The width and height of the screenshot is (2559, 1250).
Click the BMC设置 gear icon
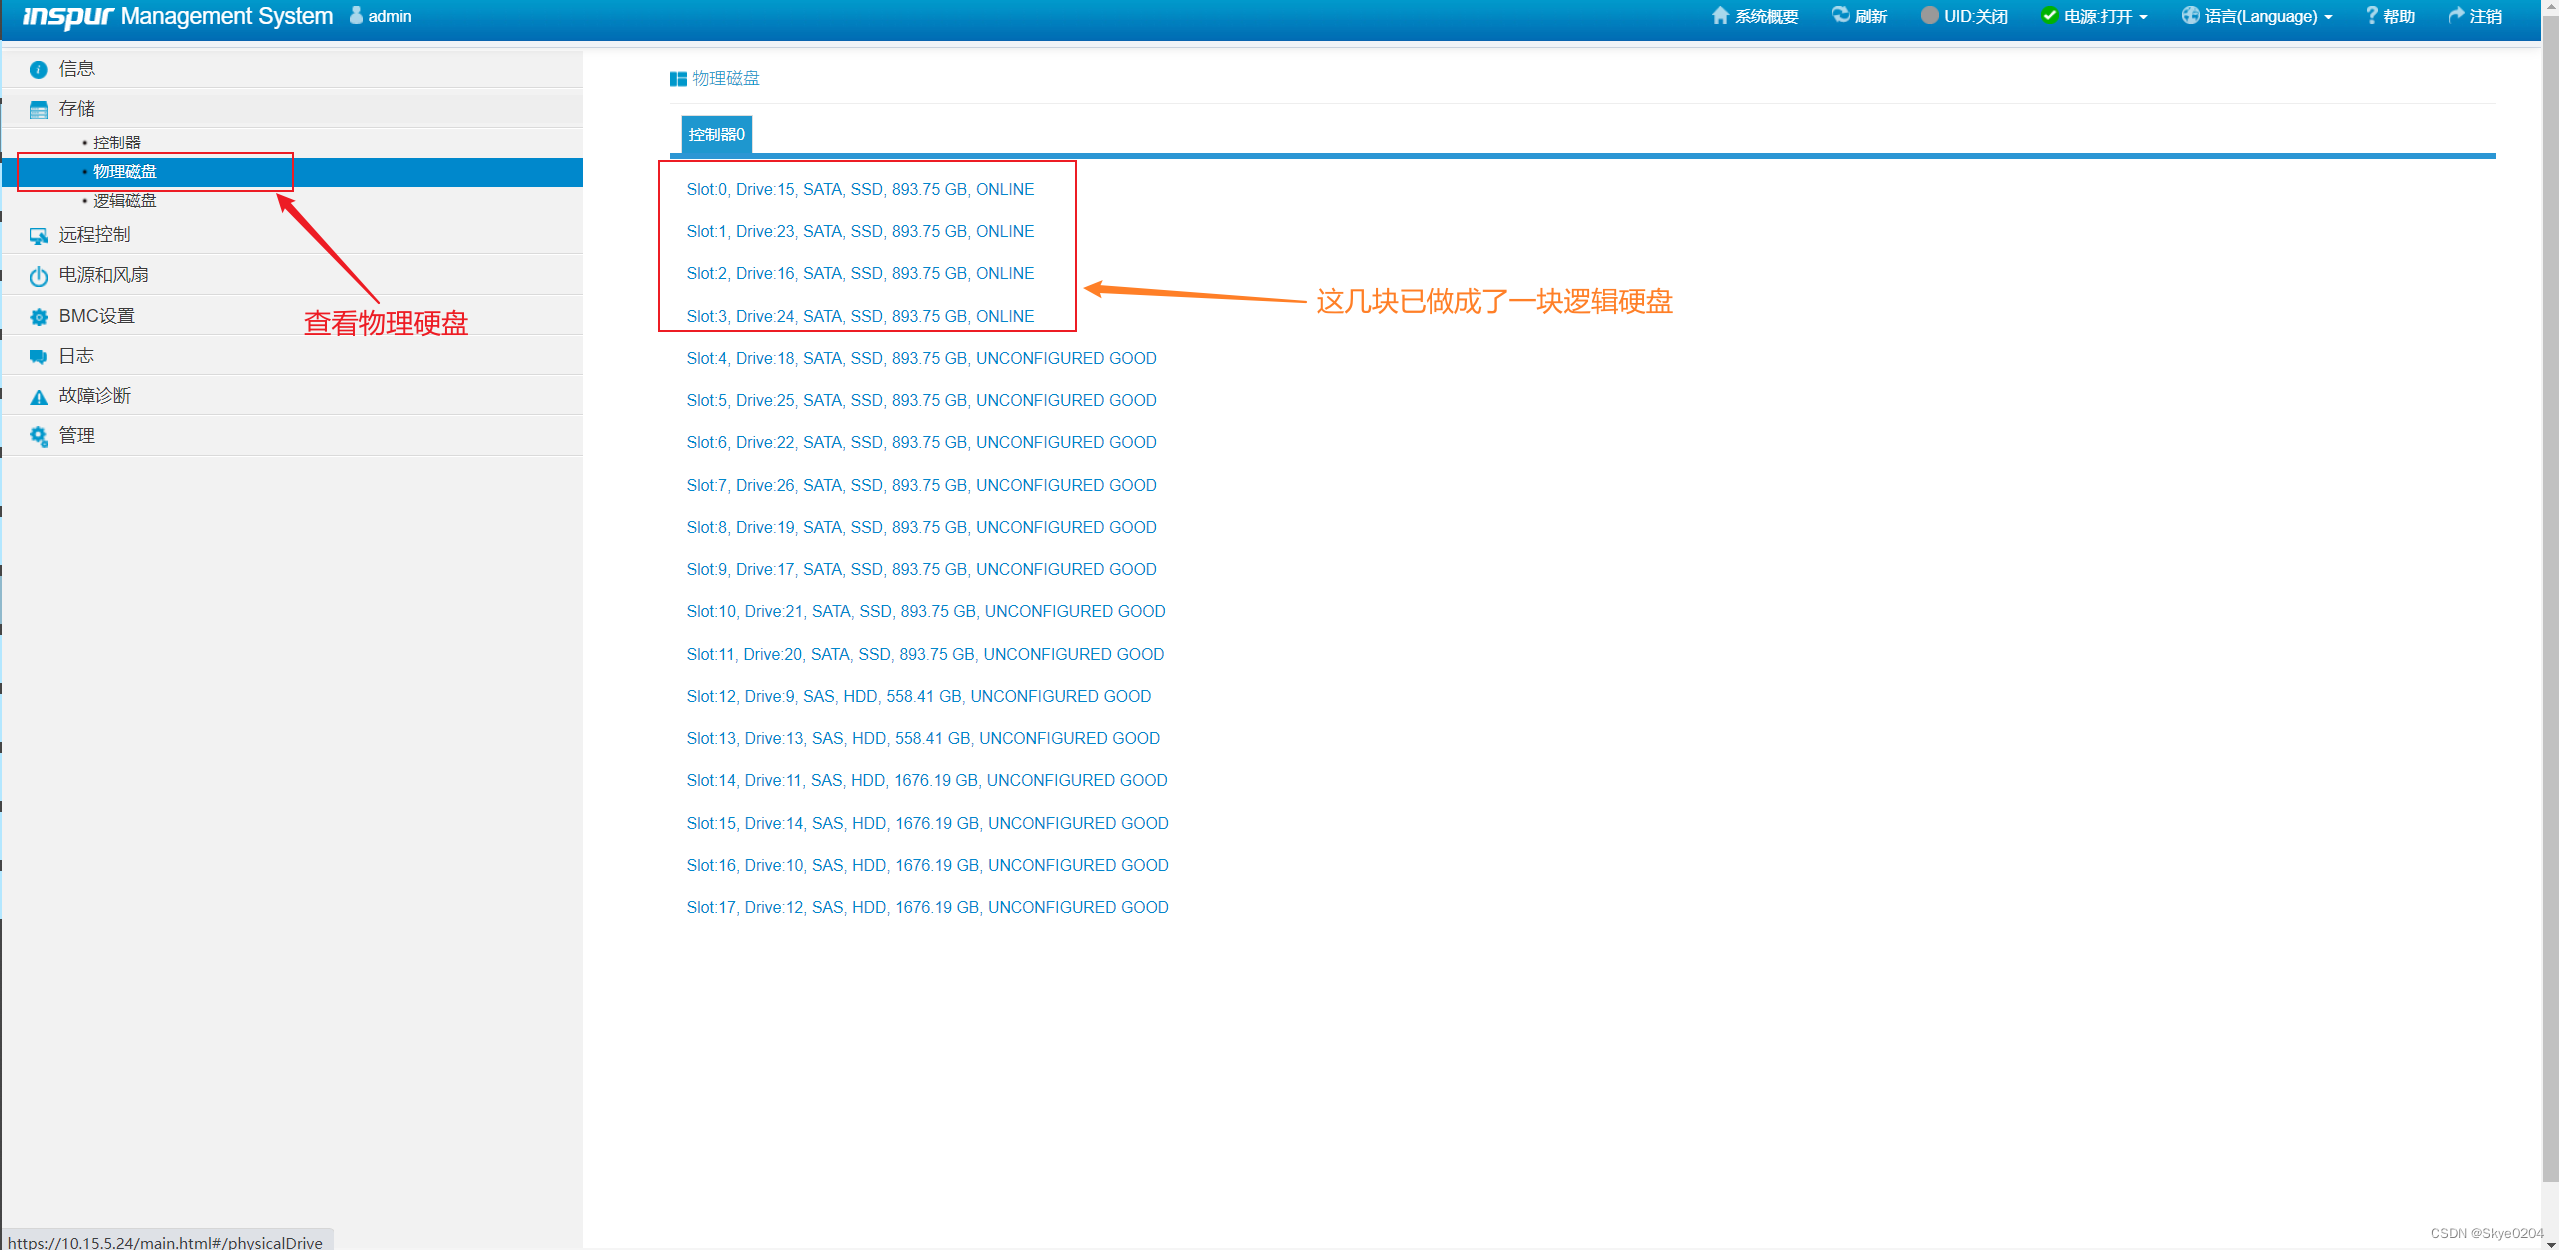(x=39, y=317)
